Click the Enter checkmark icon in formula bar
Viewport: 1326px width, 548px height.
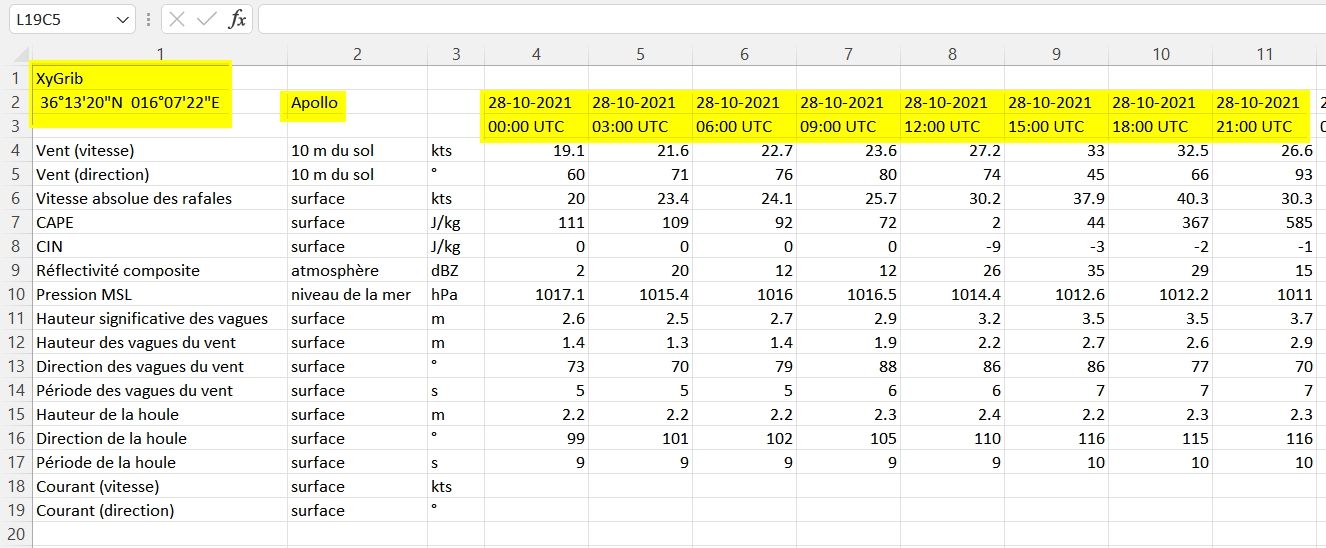207,19
